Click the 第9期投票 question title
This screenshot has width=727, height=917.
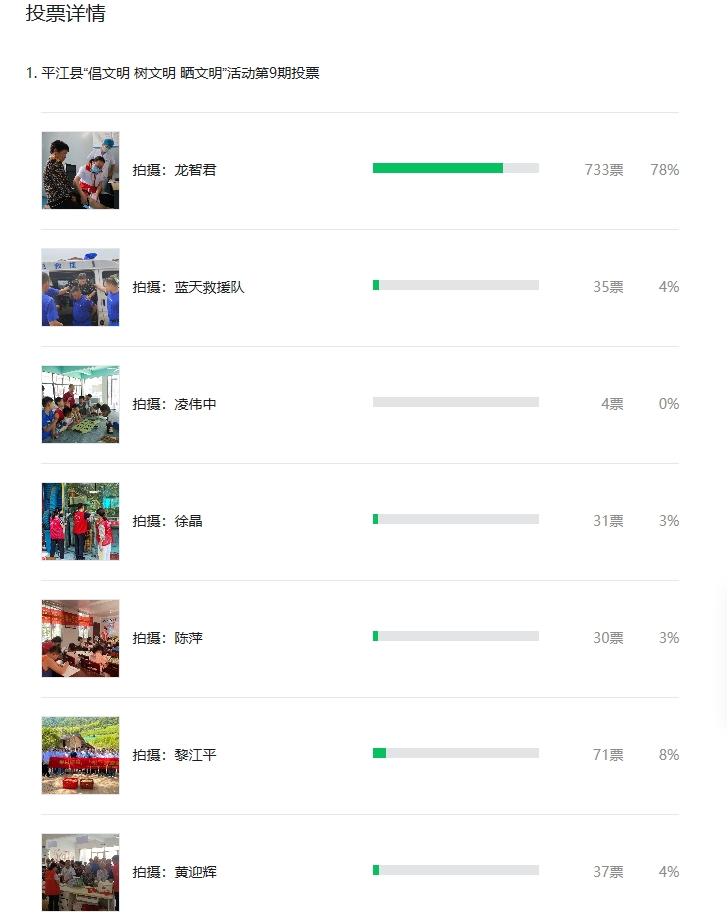(173, 73)
